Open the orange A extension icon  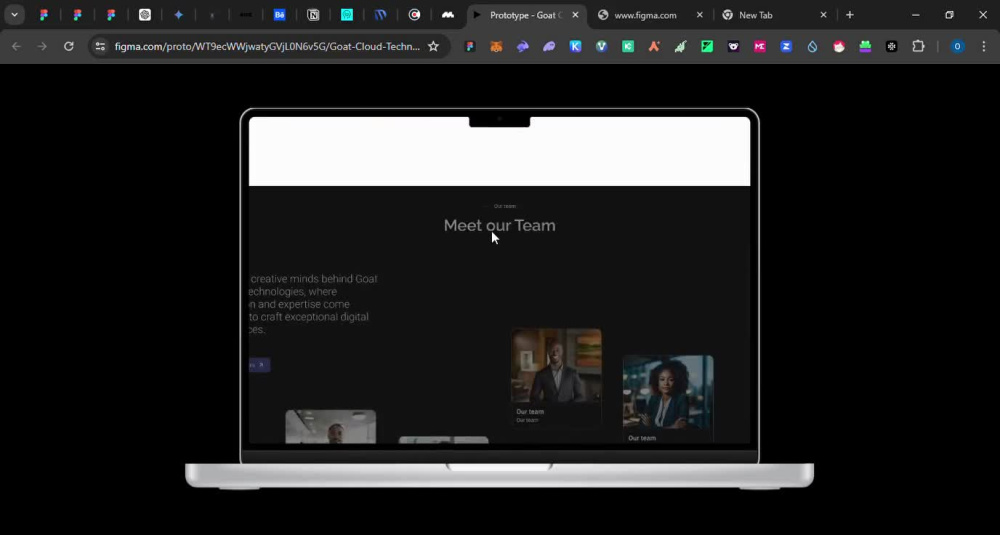point(654,46)
